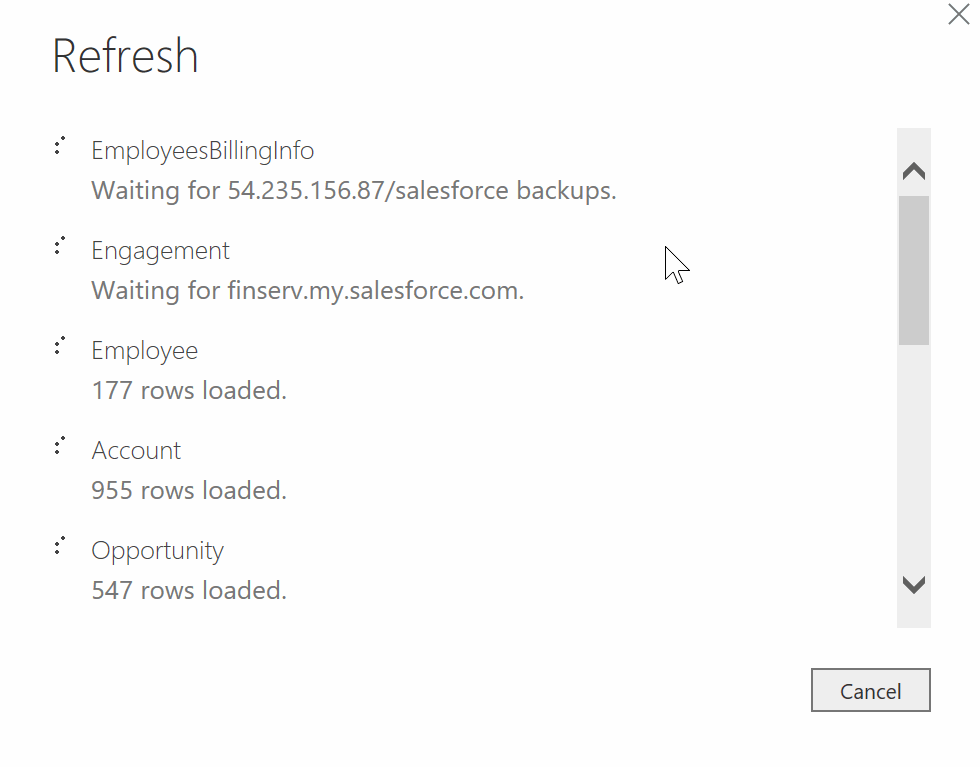This screenshot has height=767, width=980.
Task: Click the loading spinner beside EmployeesBillingInfo
Action: 59,147
